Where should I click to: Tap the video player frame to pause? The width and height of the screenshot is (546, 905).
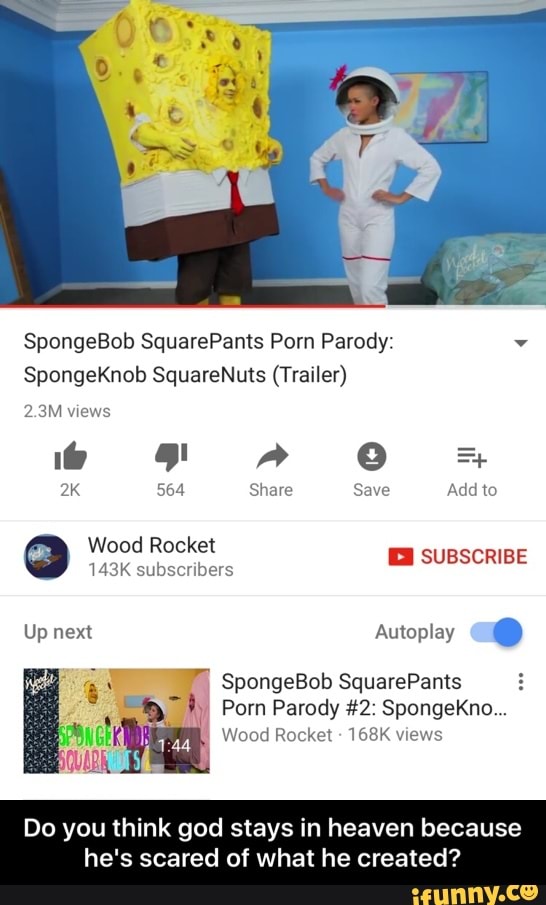[273, 152]
